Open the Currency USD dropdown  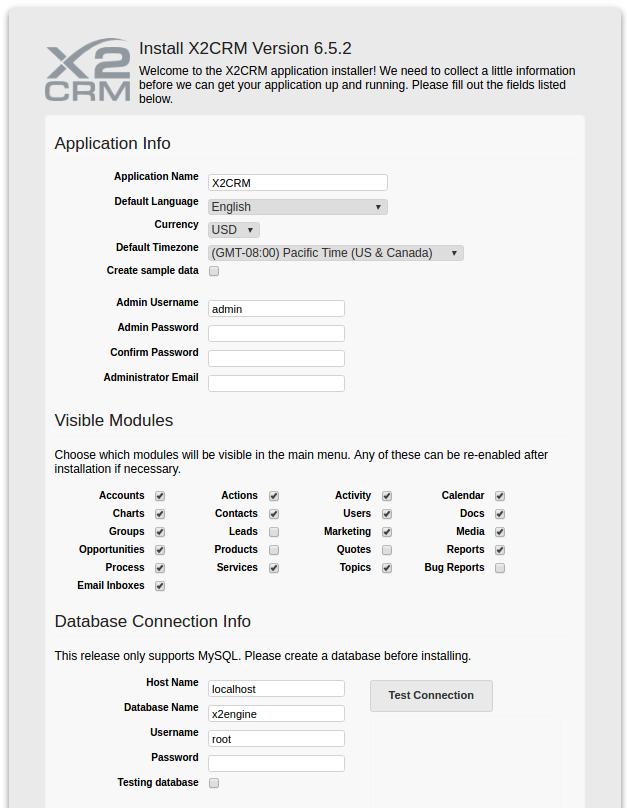pos(234,230)
